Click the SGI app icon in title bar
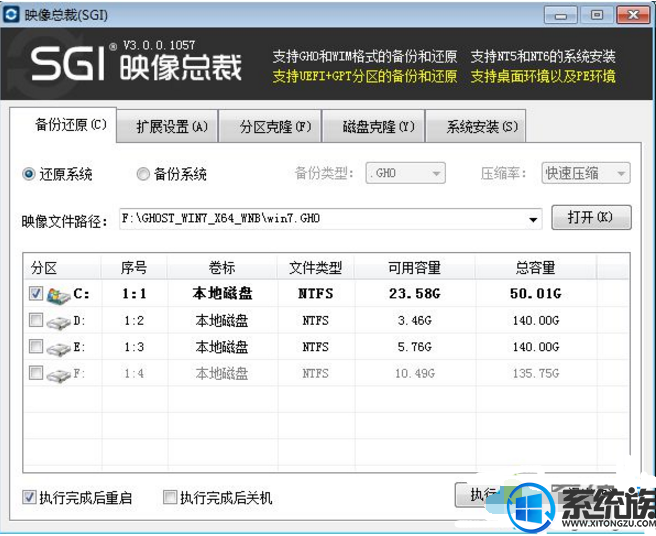The width and height of the screenshot is (656, 536). click(11, 15)
